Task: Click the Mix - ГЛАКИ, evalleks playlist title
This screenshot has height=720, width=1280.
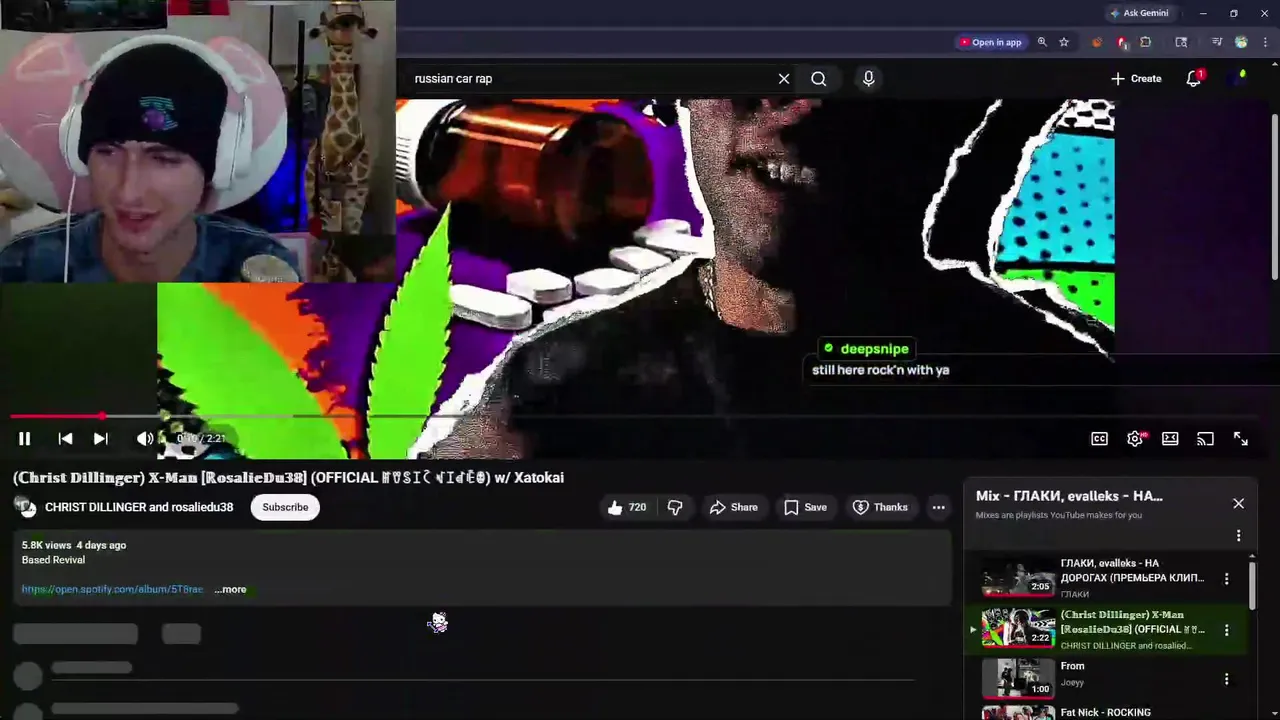Action: 1069,496
